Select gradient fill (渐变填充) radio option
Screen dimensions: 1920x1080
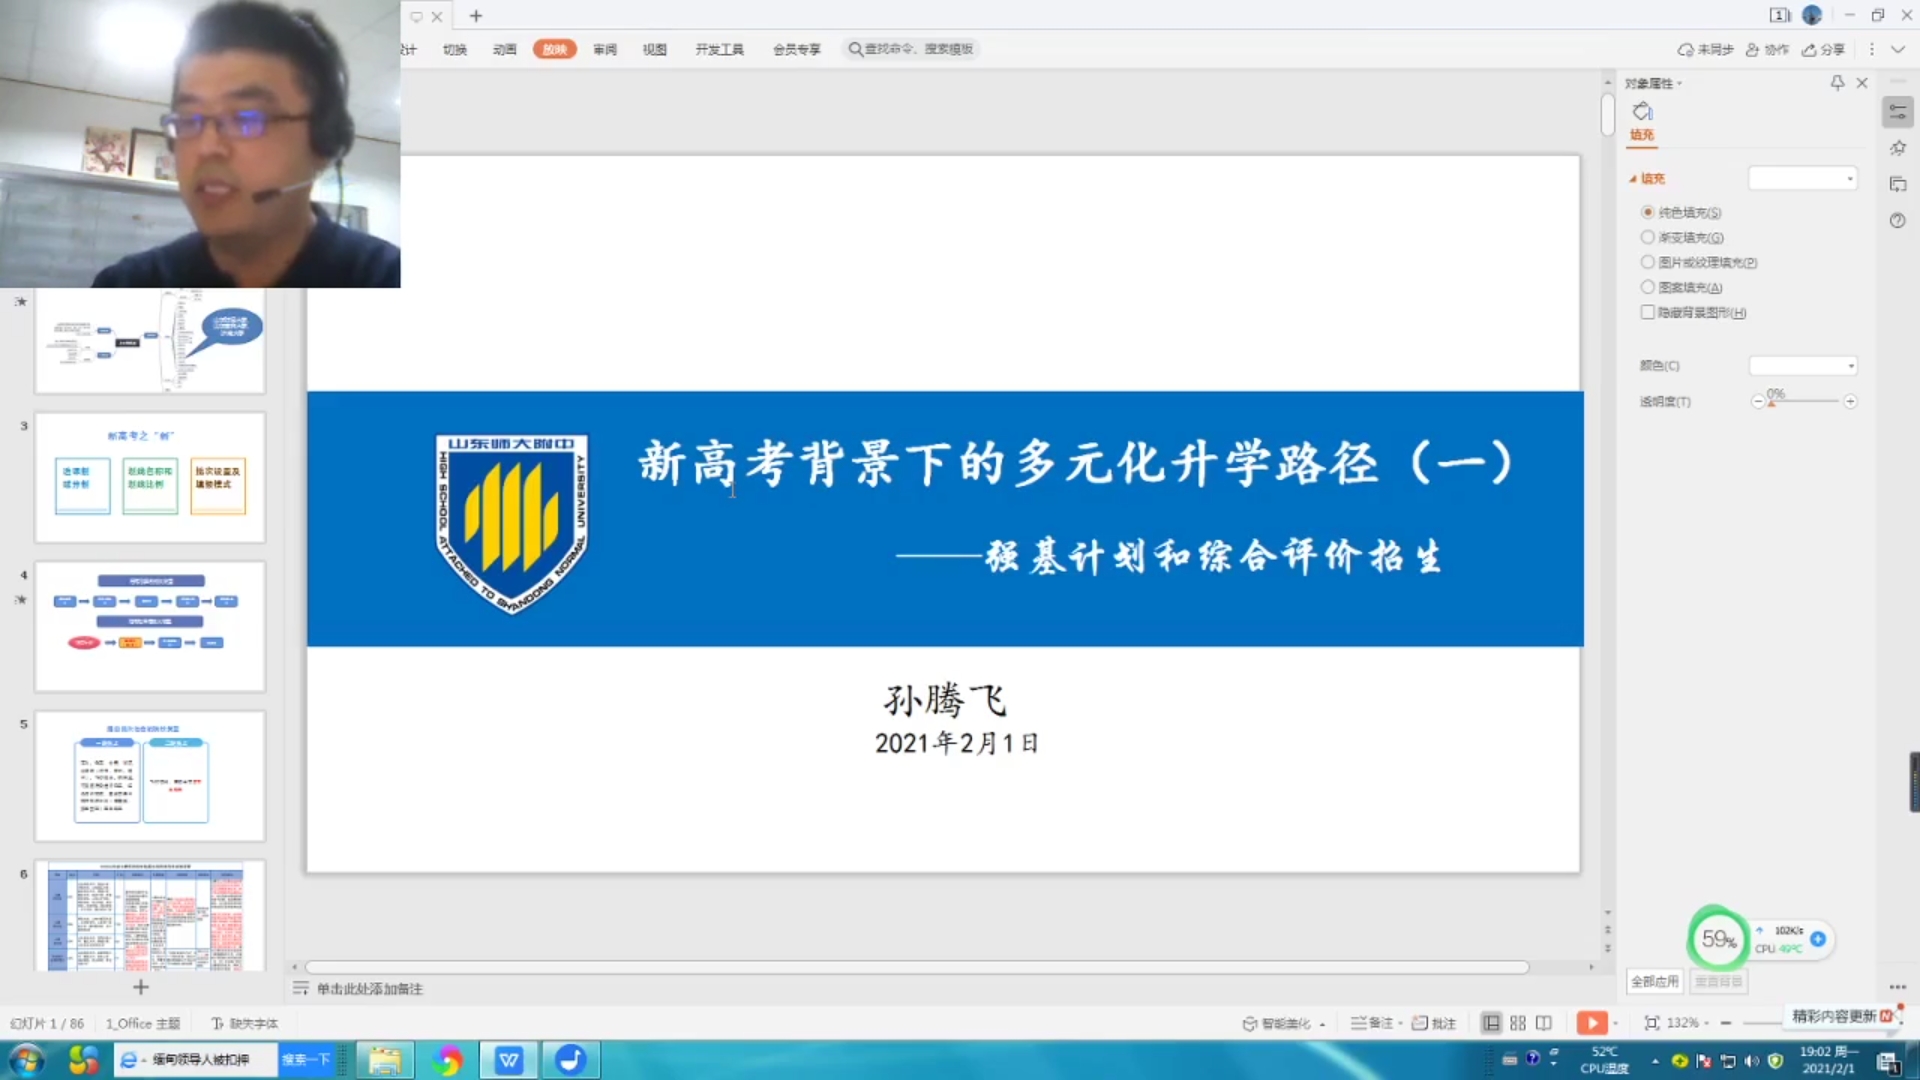[x=1647, y=237]
